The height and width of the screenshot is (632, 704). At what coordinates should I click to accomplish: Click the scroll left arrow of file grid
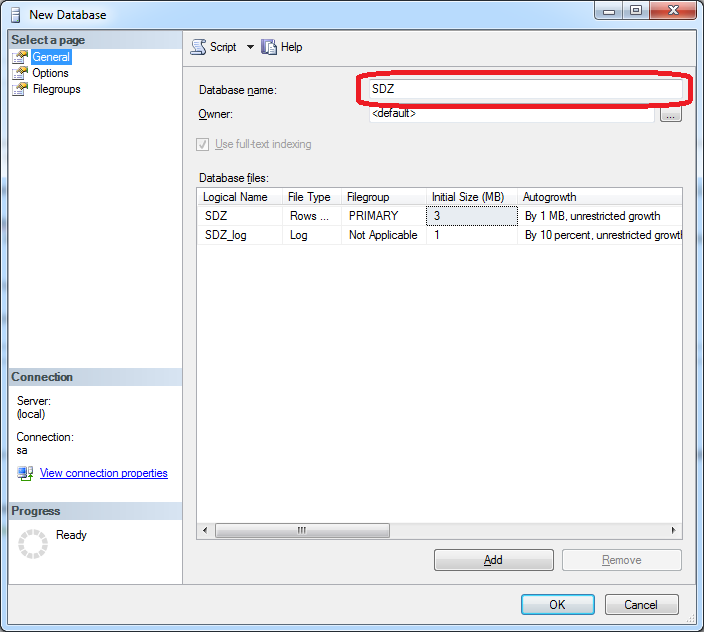pyautogui.click(x=205, y=531)
